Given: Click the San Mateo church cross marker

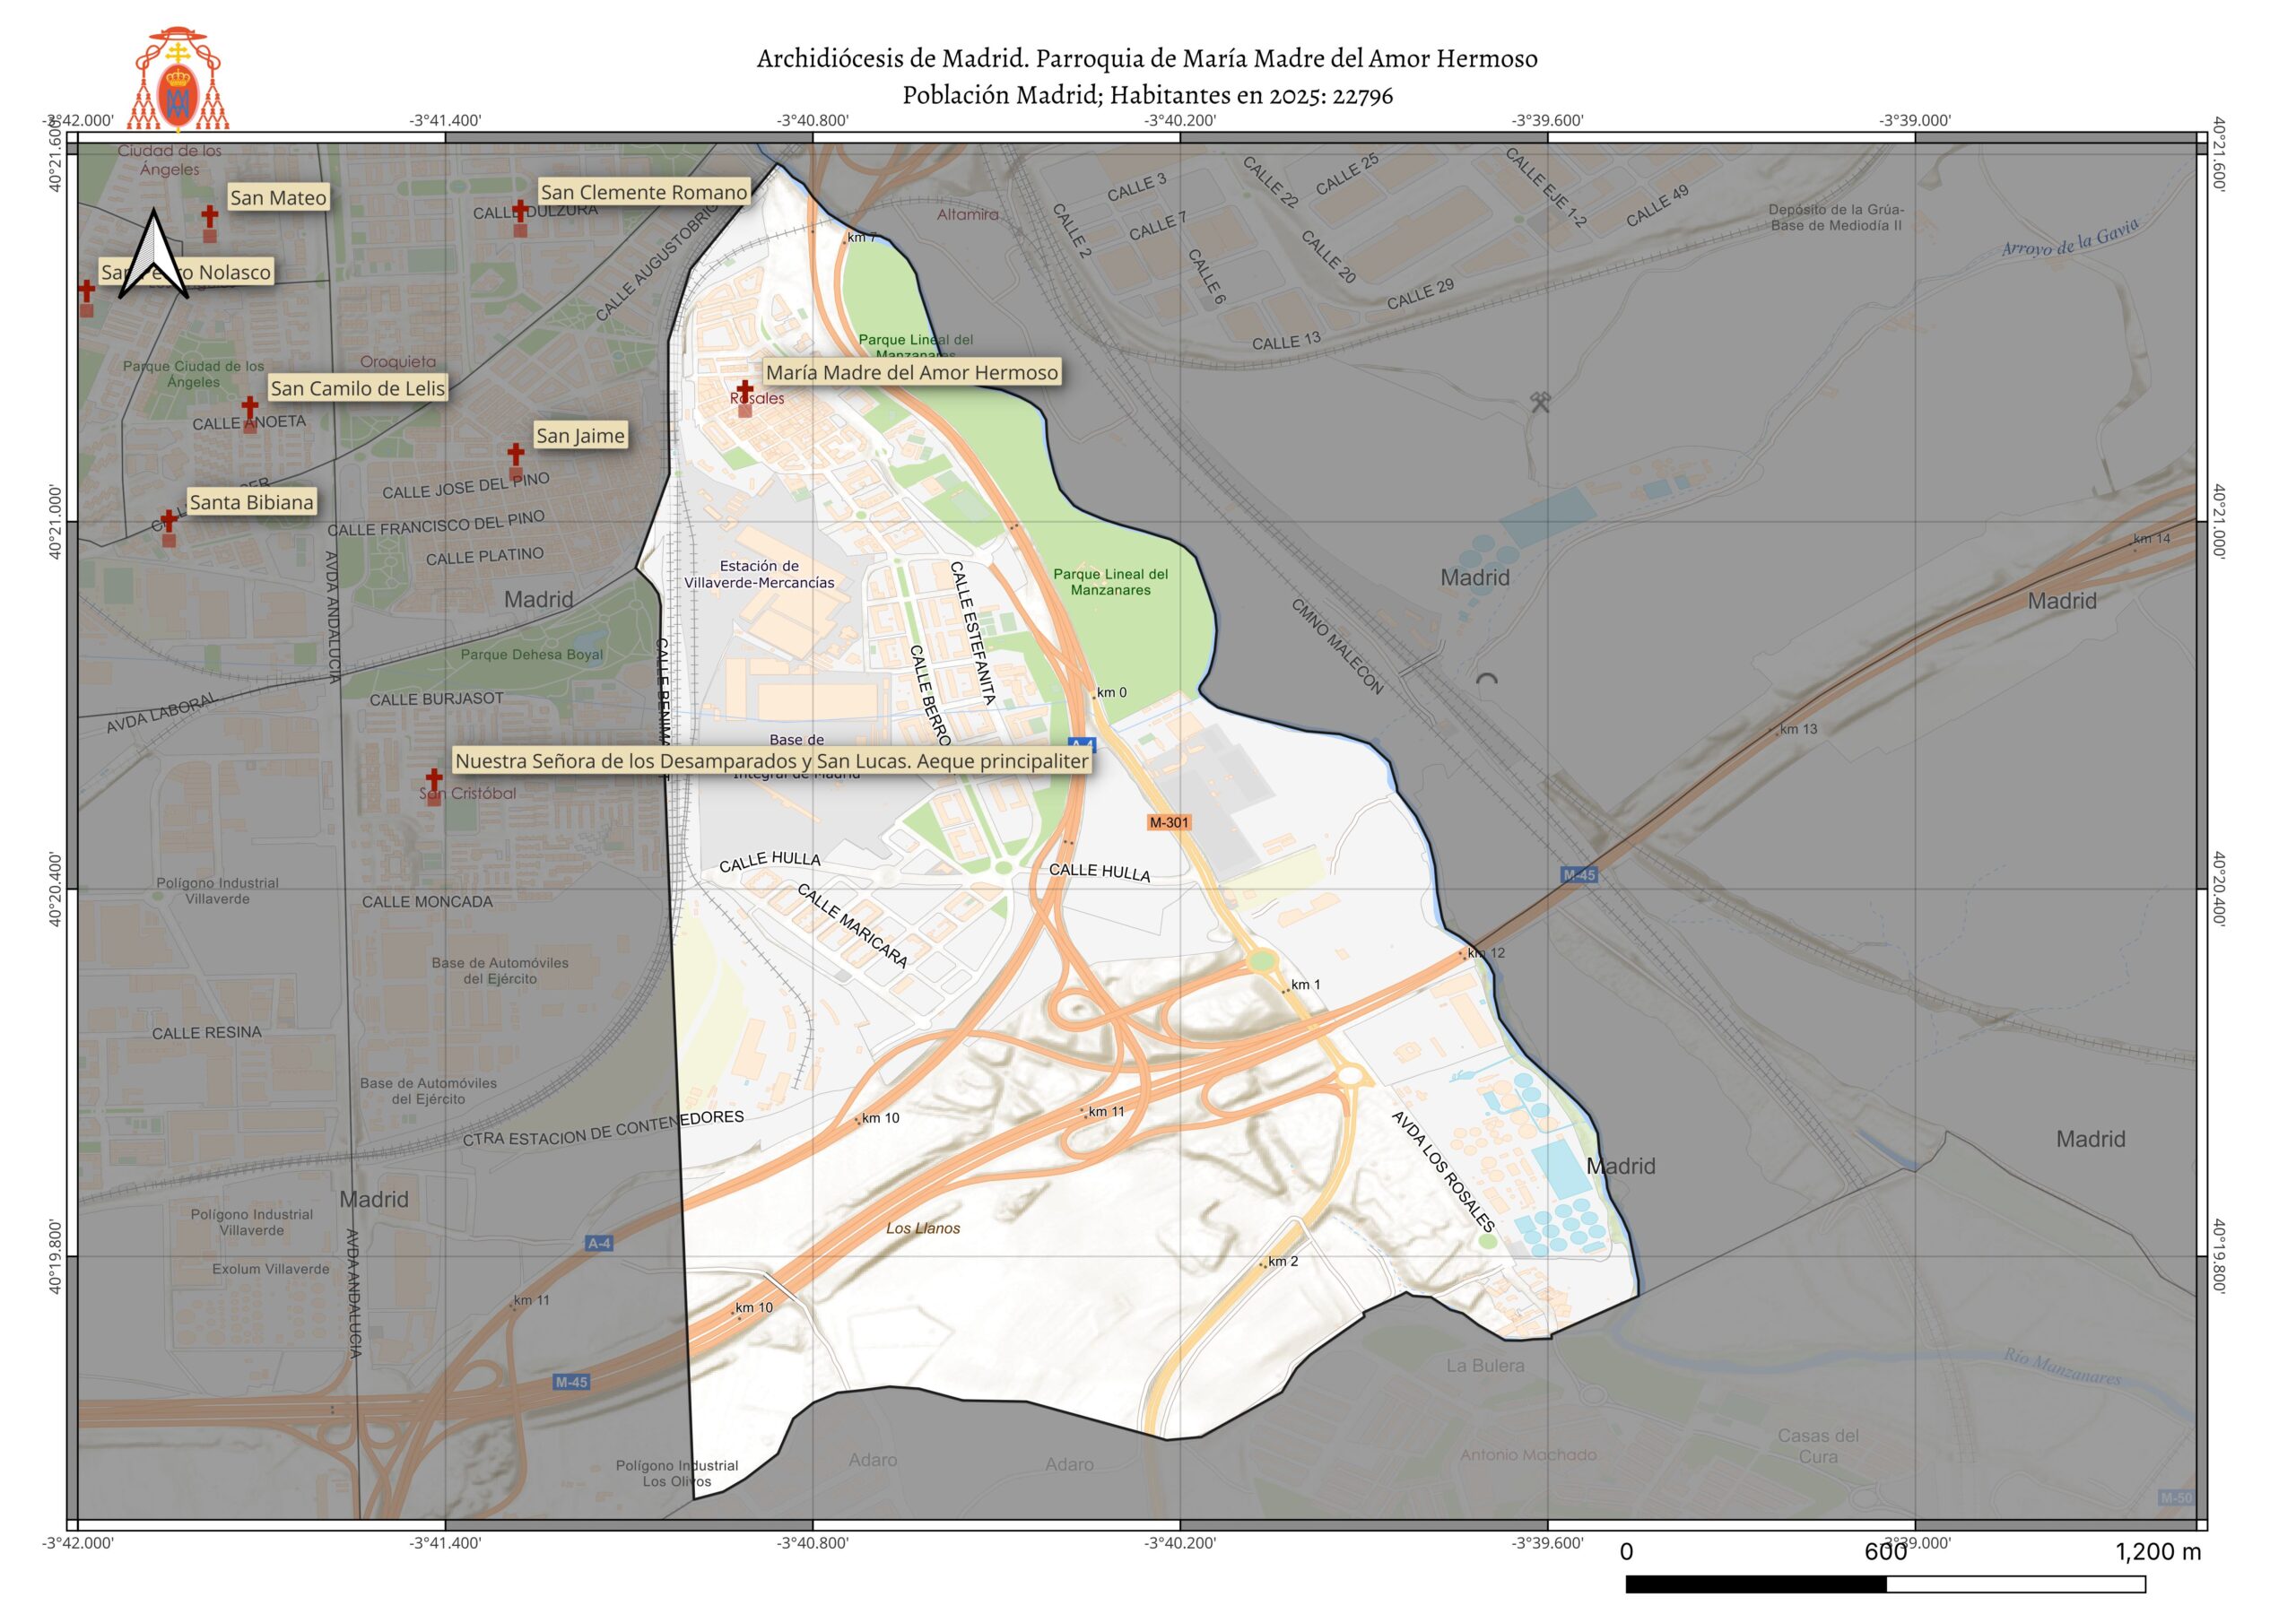Looking at the screenshot, I should (x=209, y=217).
